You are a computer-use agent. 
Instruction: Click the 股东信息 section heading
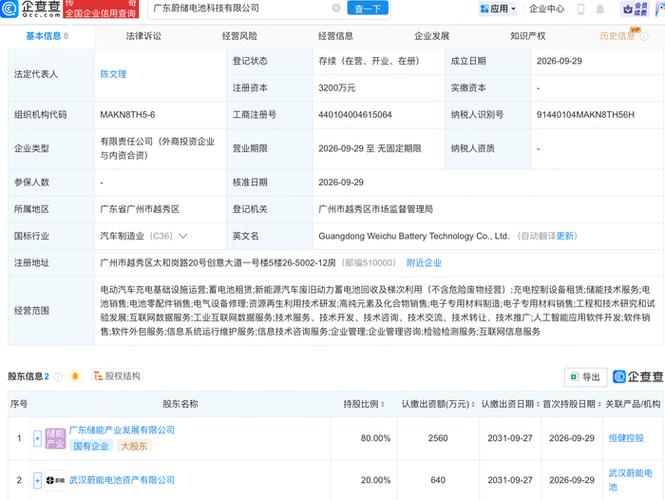(28, 376)
